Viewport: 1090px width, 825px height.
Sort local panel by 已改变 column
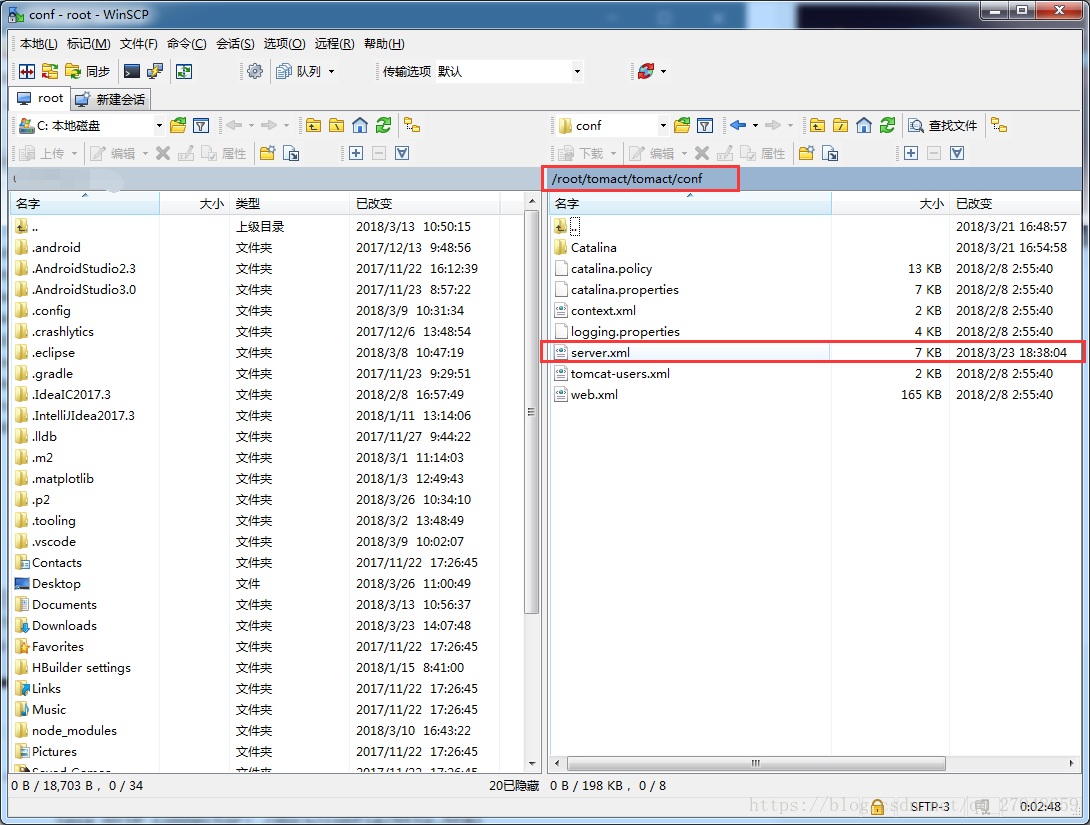[424, 204]
